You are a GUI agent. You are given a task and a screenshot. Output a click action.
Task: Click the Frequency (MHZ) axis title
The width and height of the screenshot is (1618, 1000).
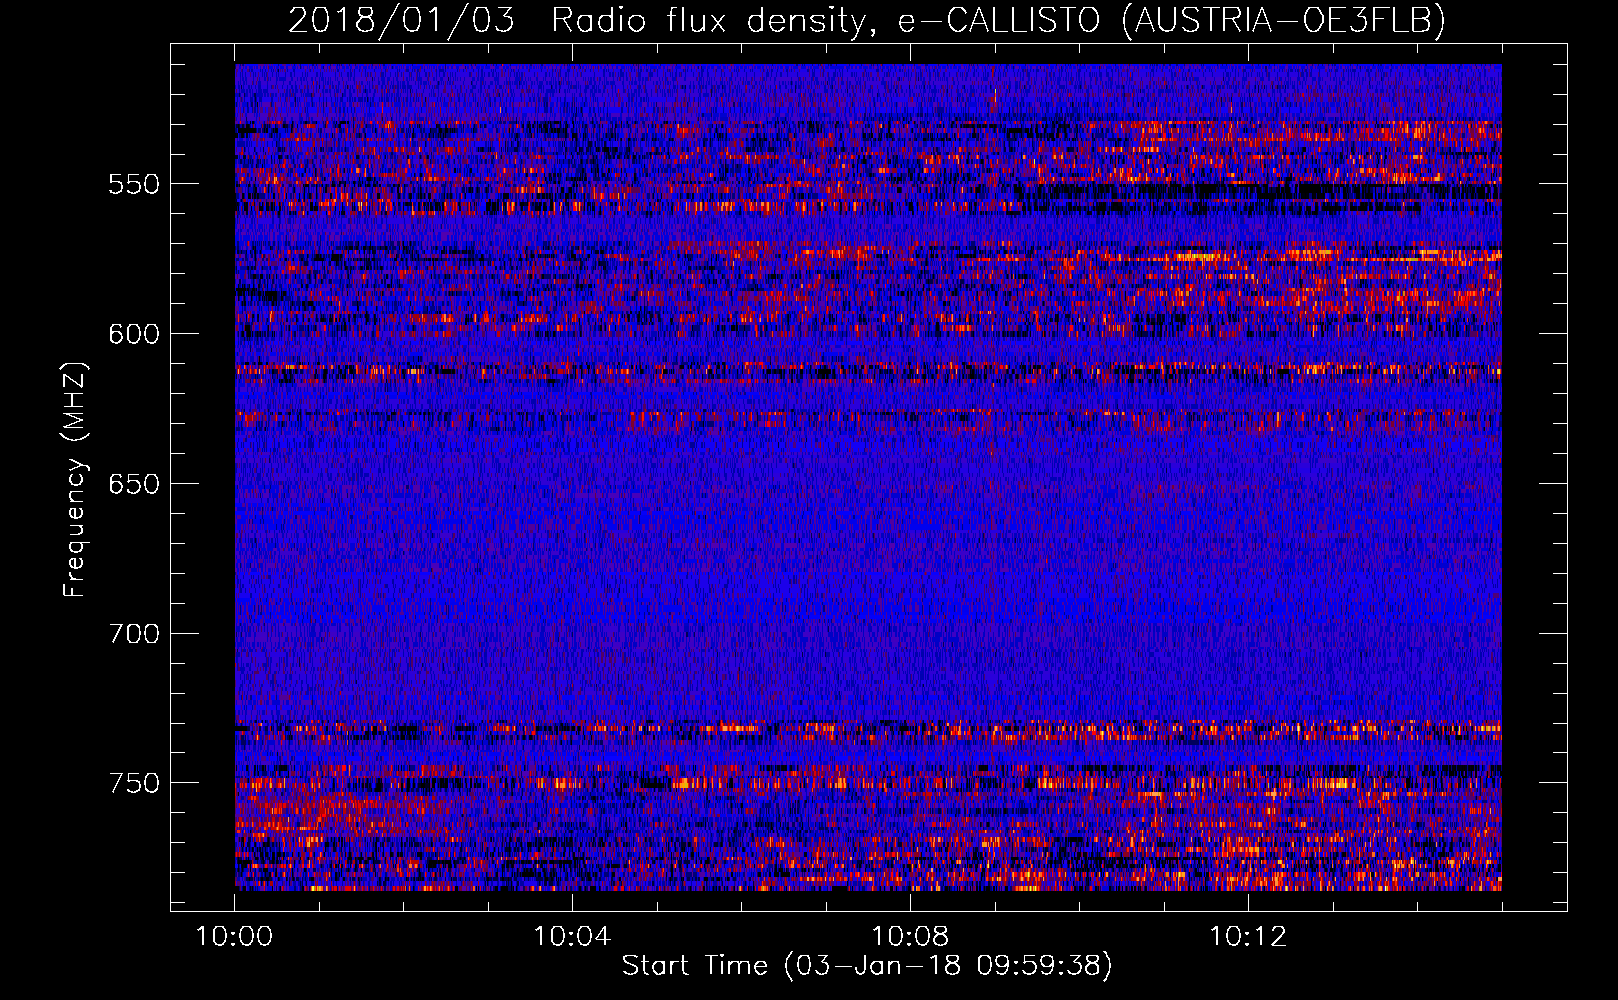76,480
